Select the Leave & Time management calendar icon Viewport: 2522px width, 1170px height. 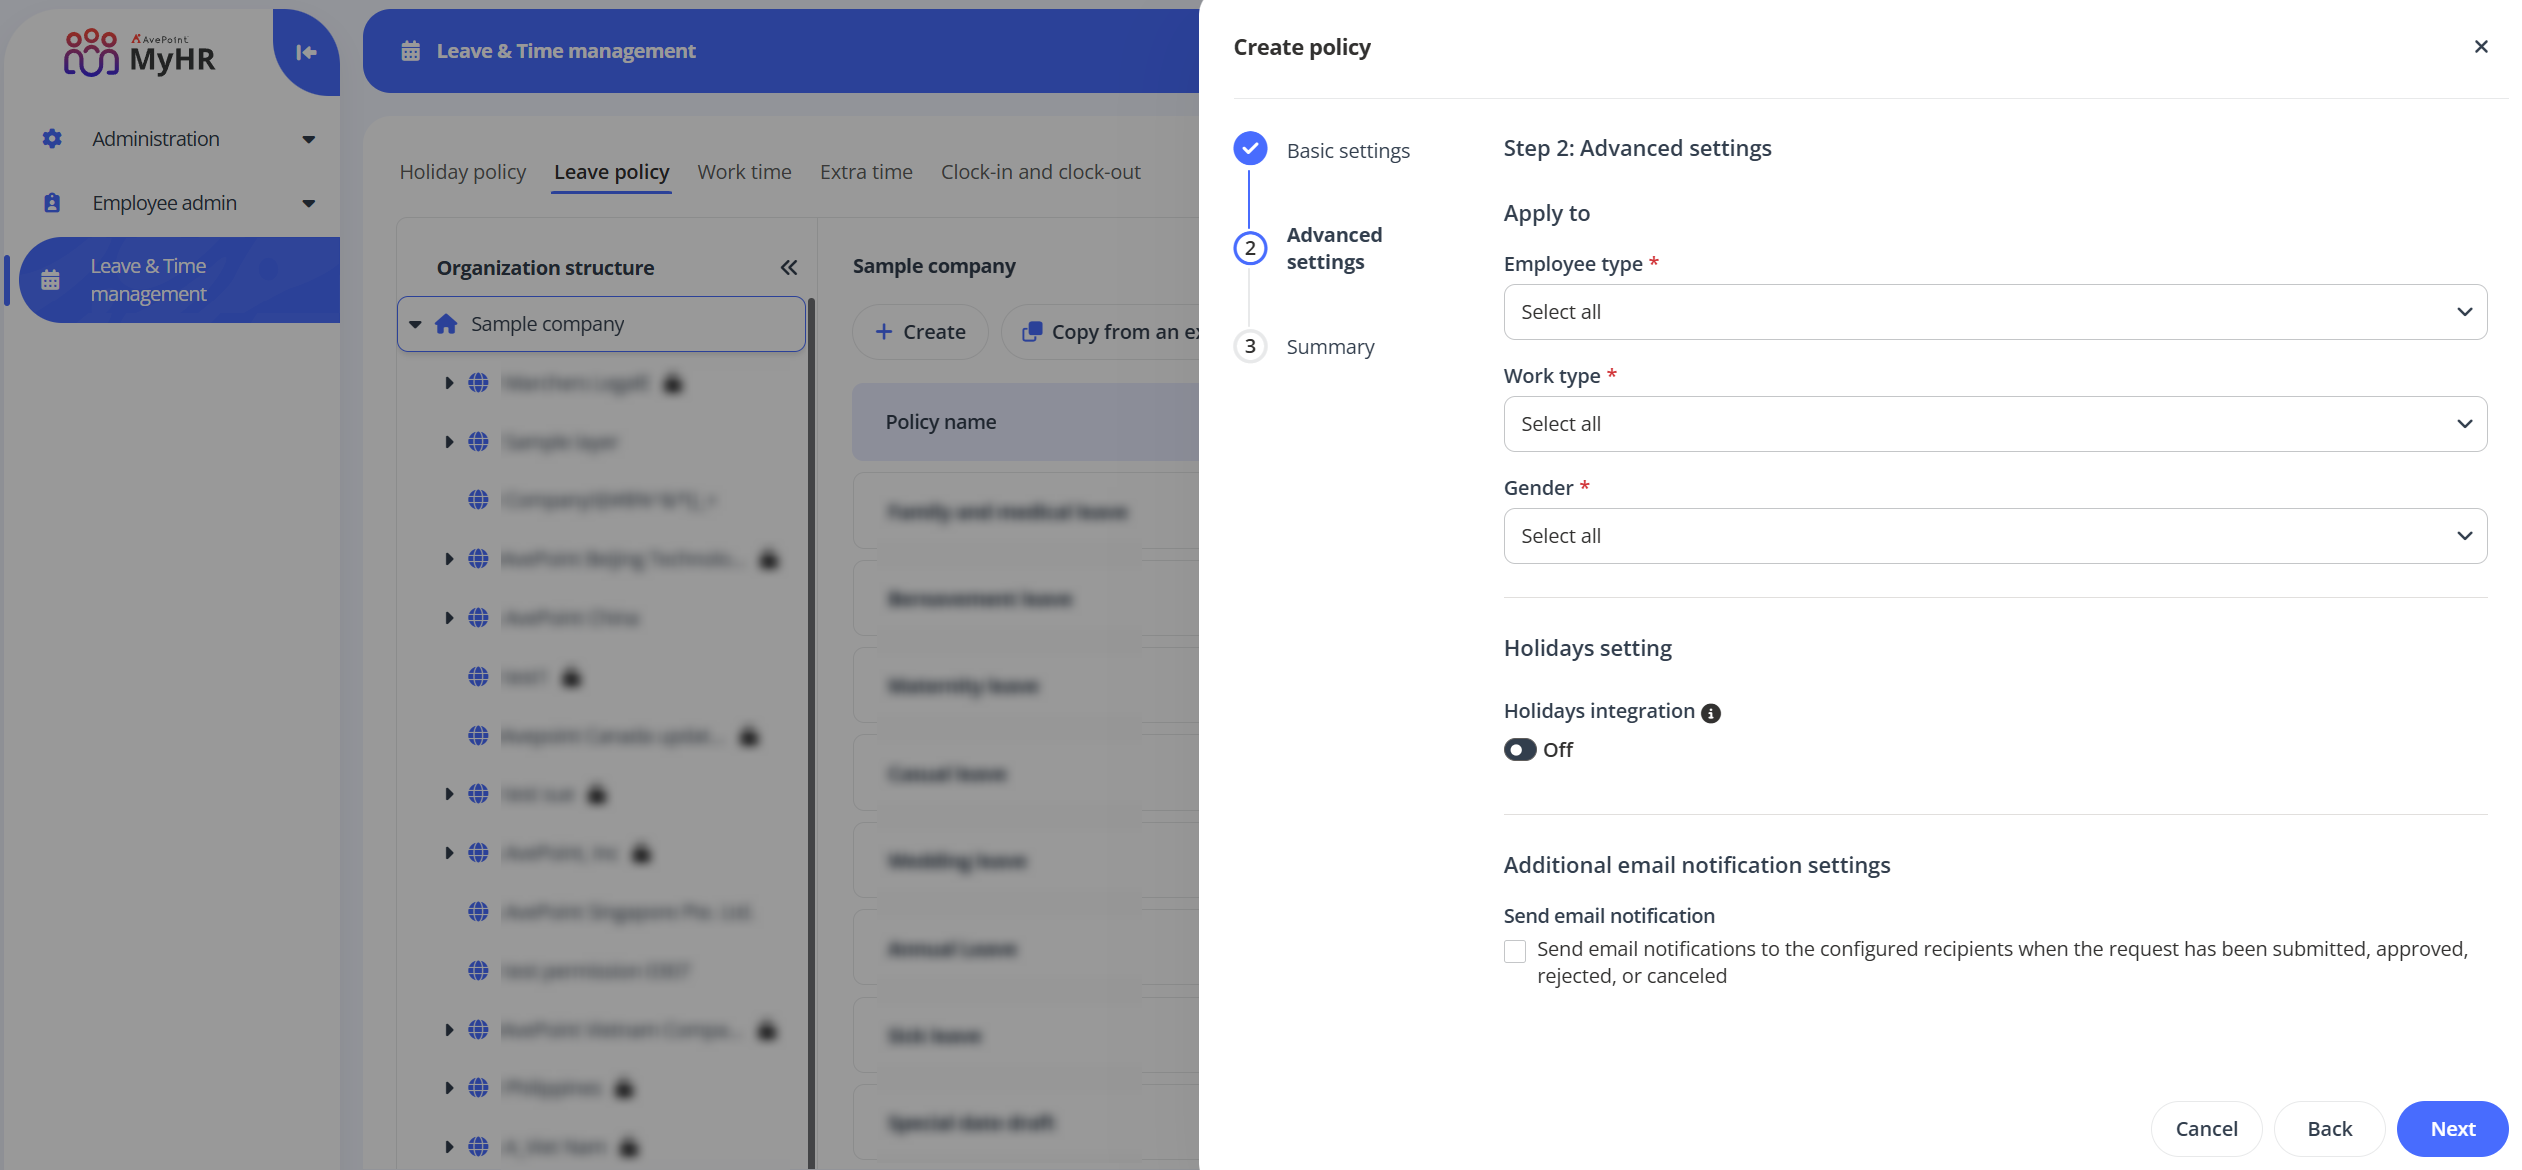click(x=51, y=280)
